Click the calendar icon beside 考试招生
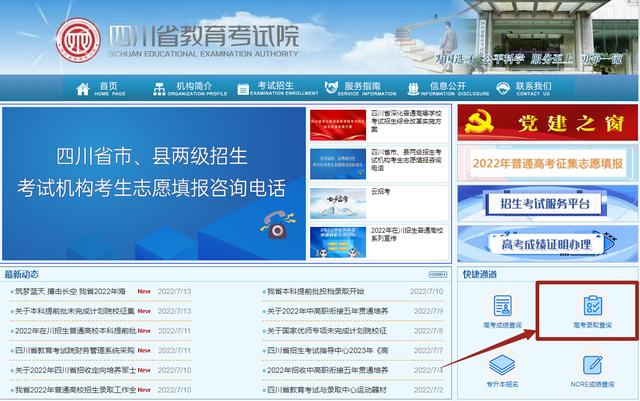Screen dimensions: 640x401 [243, 89]
